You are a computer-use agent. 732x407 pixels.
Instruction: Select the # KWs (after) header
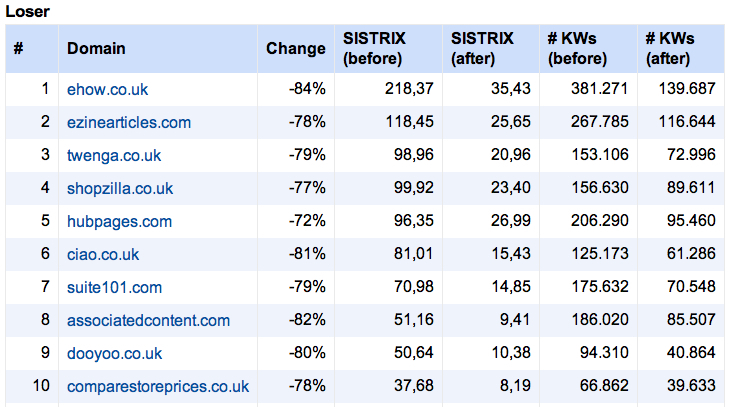click(x=670, y=49)
